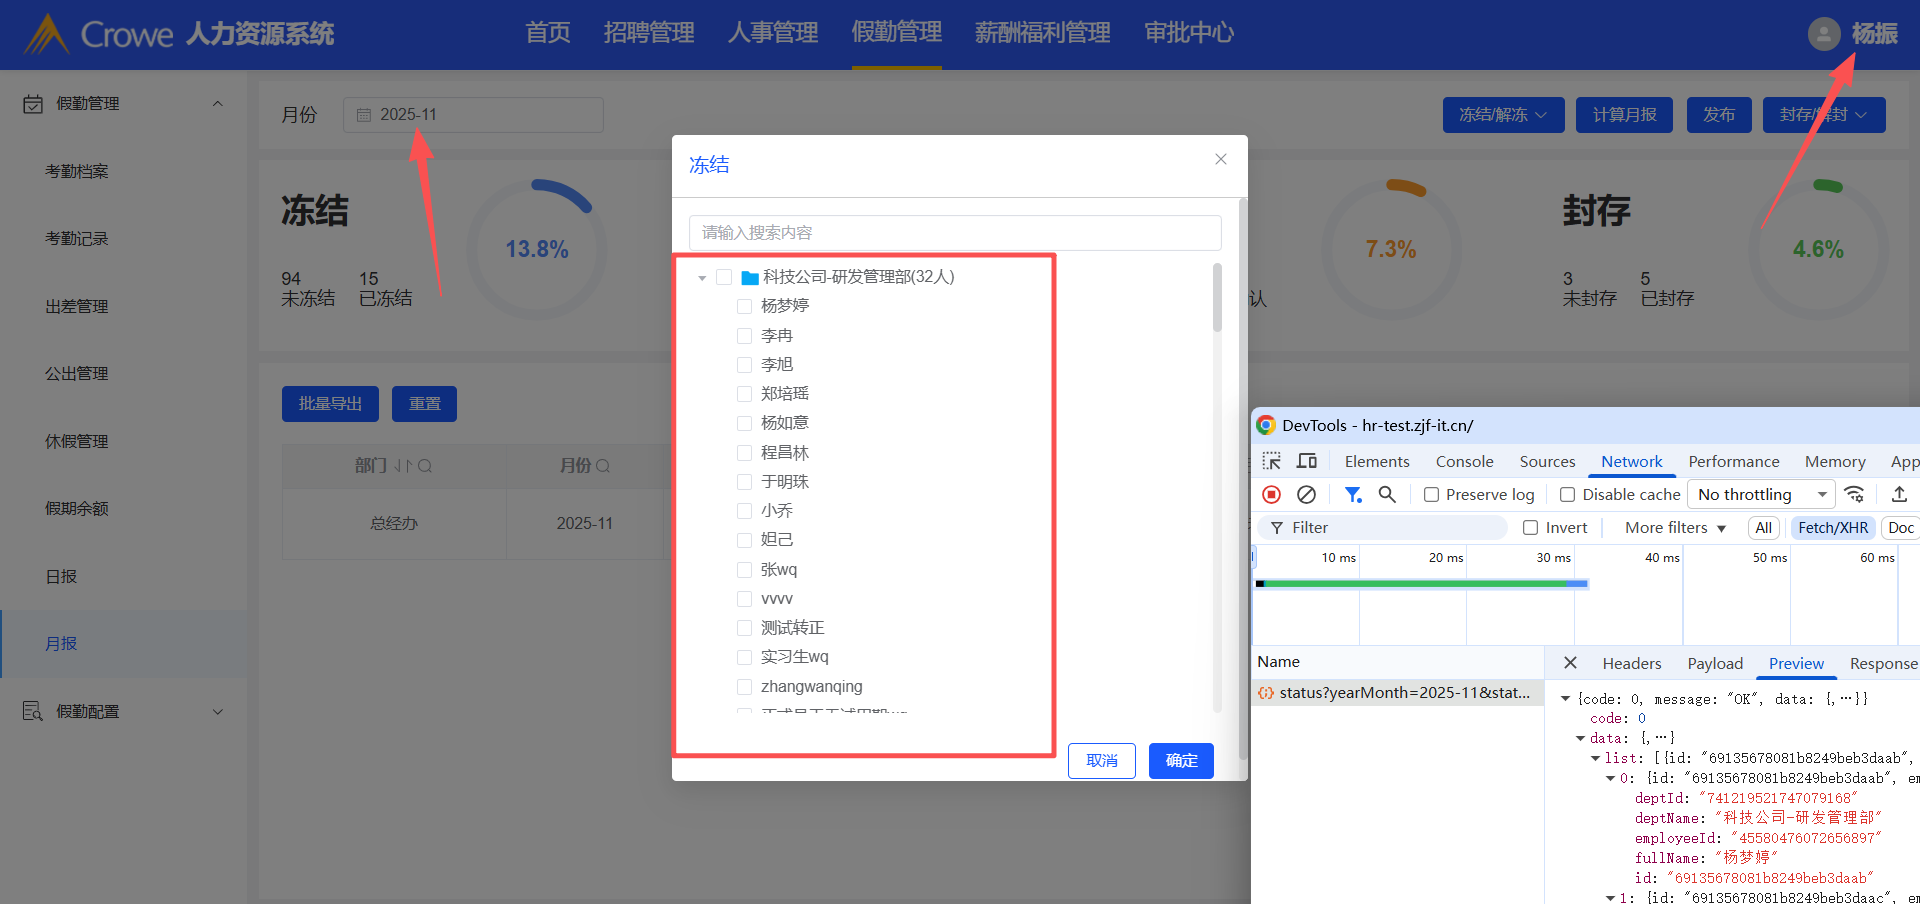The height and width of the screenshot is (904, 1920).
Task: Expand the 冻结/解冻 dropdown button
Action: tap(1502, 115)
